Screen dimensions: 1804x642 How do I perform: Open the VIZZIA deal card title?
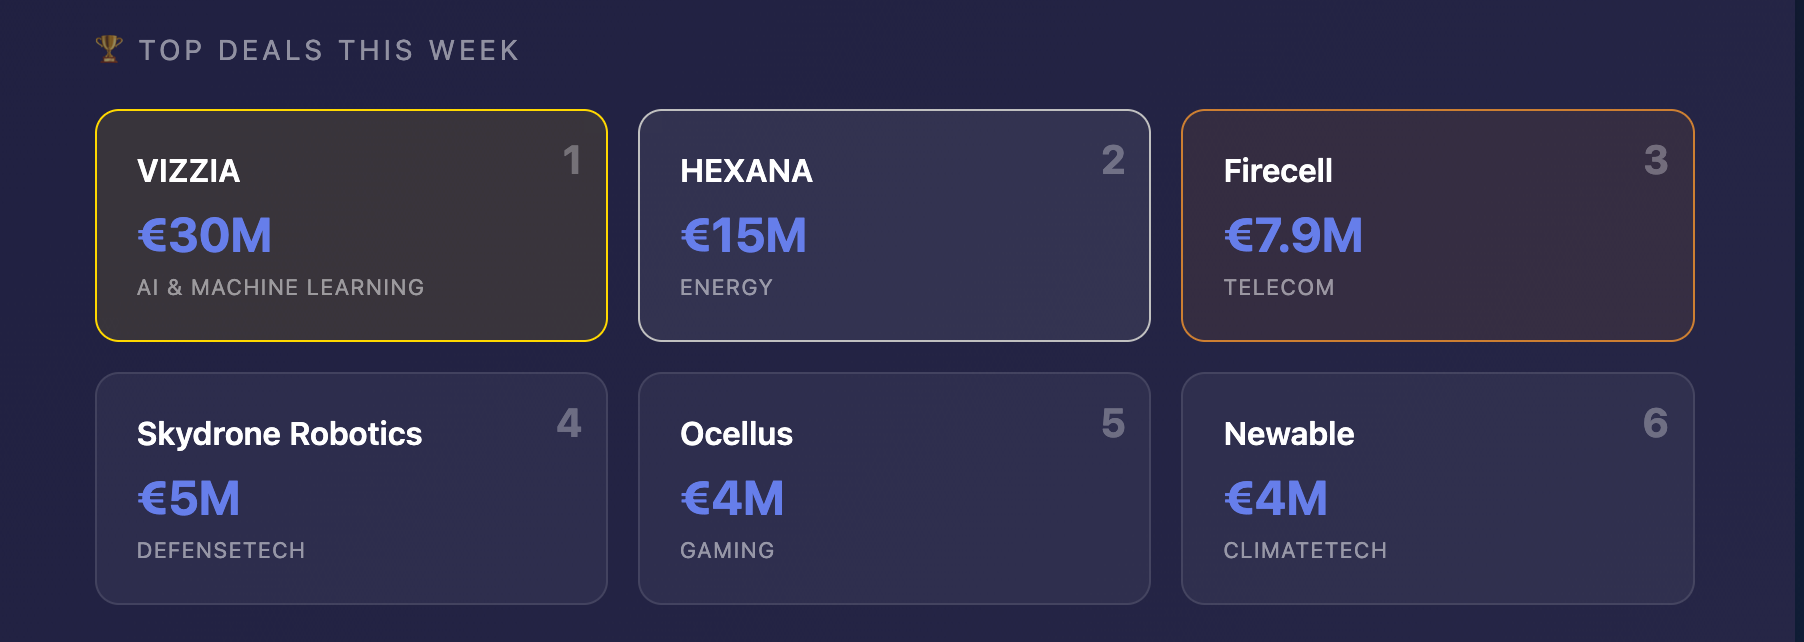pyautogui.click(x=188, y=171)
